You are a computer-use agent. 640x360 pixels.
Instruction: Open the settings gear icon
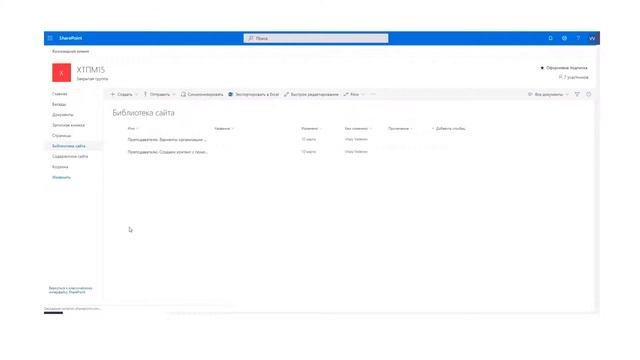[564, 38]
